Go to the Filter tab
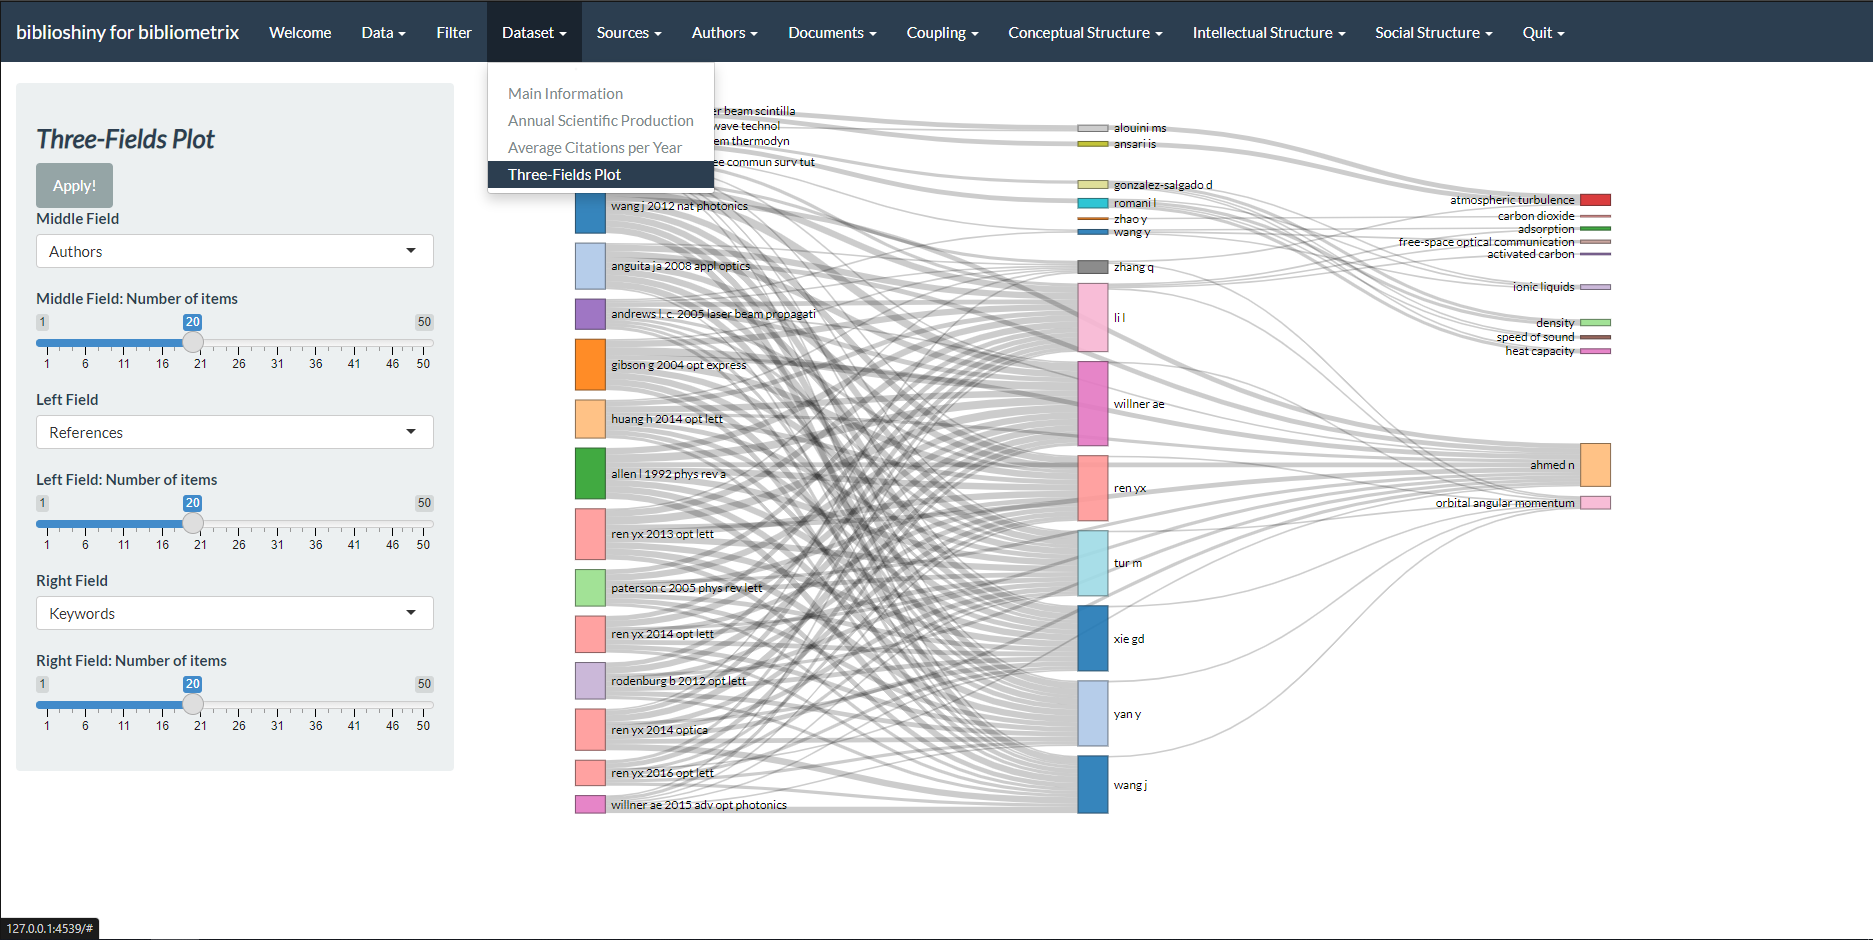The width and height of the screenshot is (1873, 940). point(454,32)
